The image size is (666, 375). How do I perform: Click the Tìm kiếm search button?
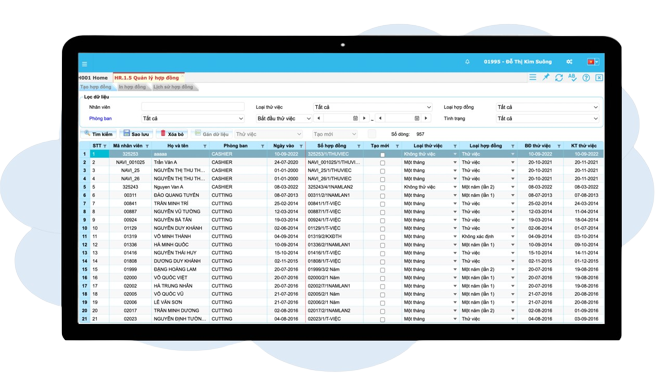click(x=99, y=134)
